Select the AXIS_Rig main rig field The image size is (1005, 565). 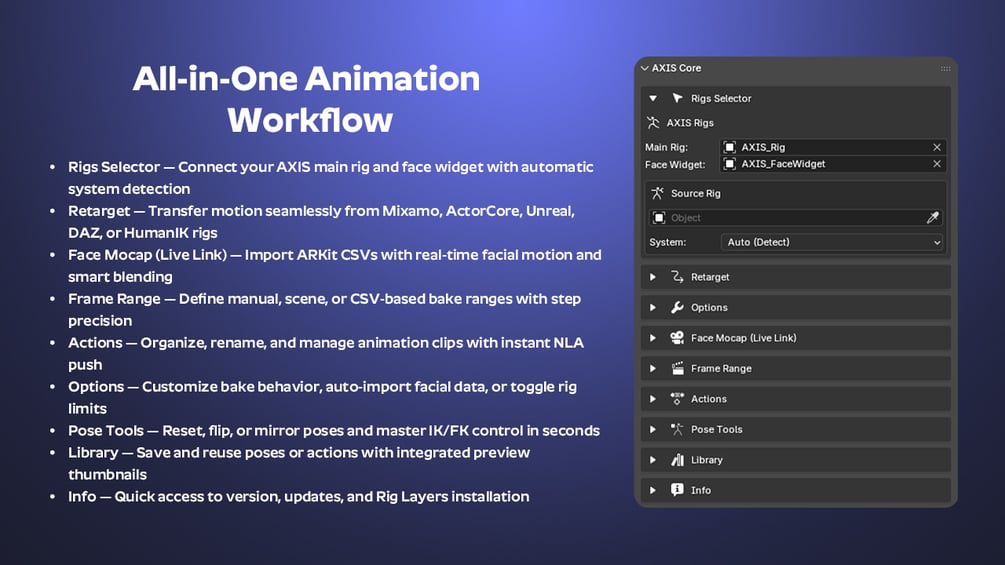click(x=832, y=147)
